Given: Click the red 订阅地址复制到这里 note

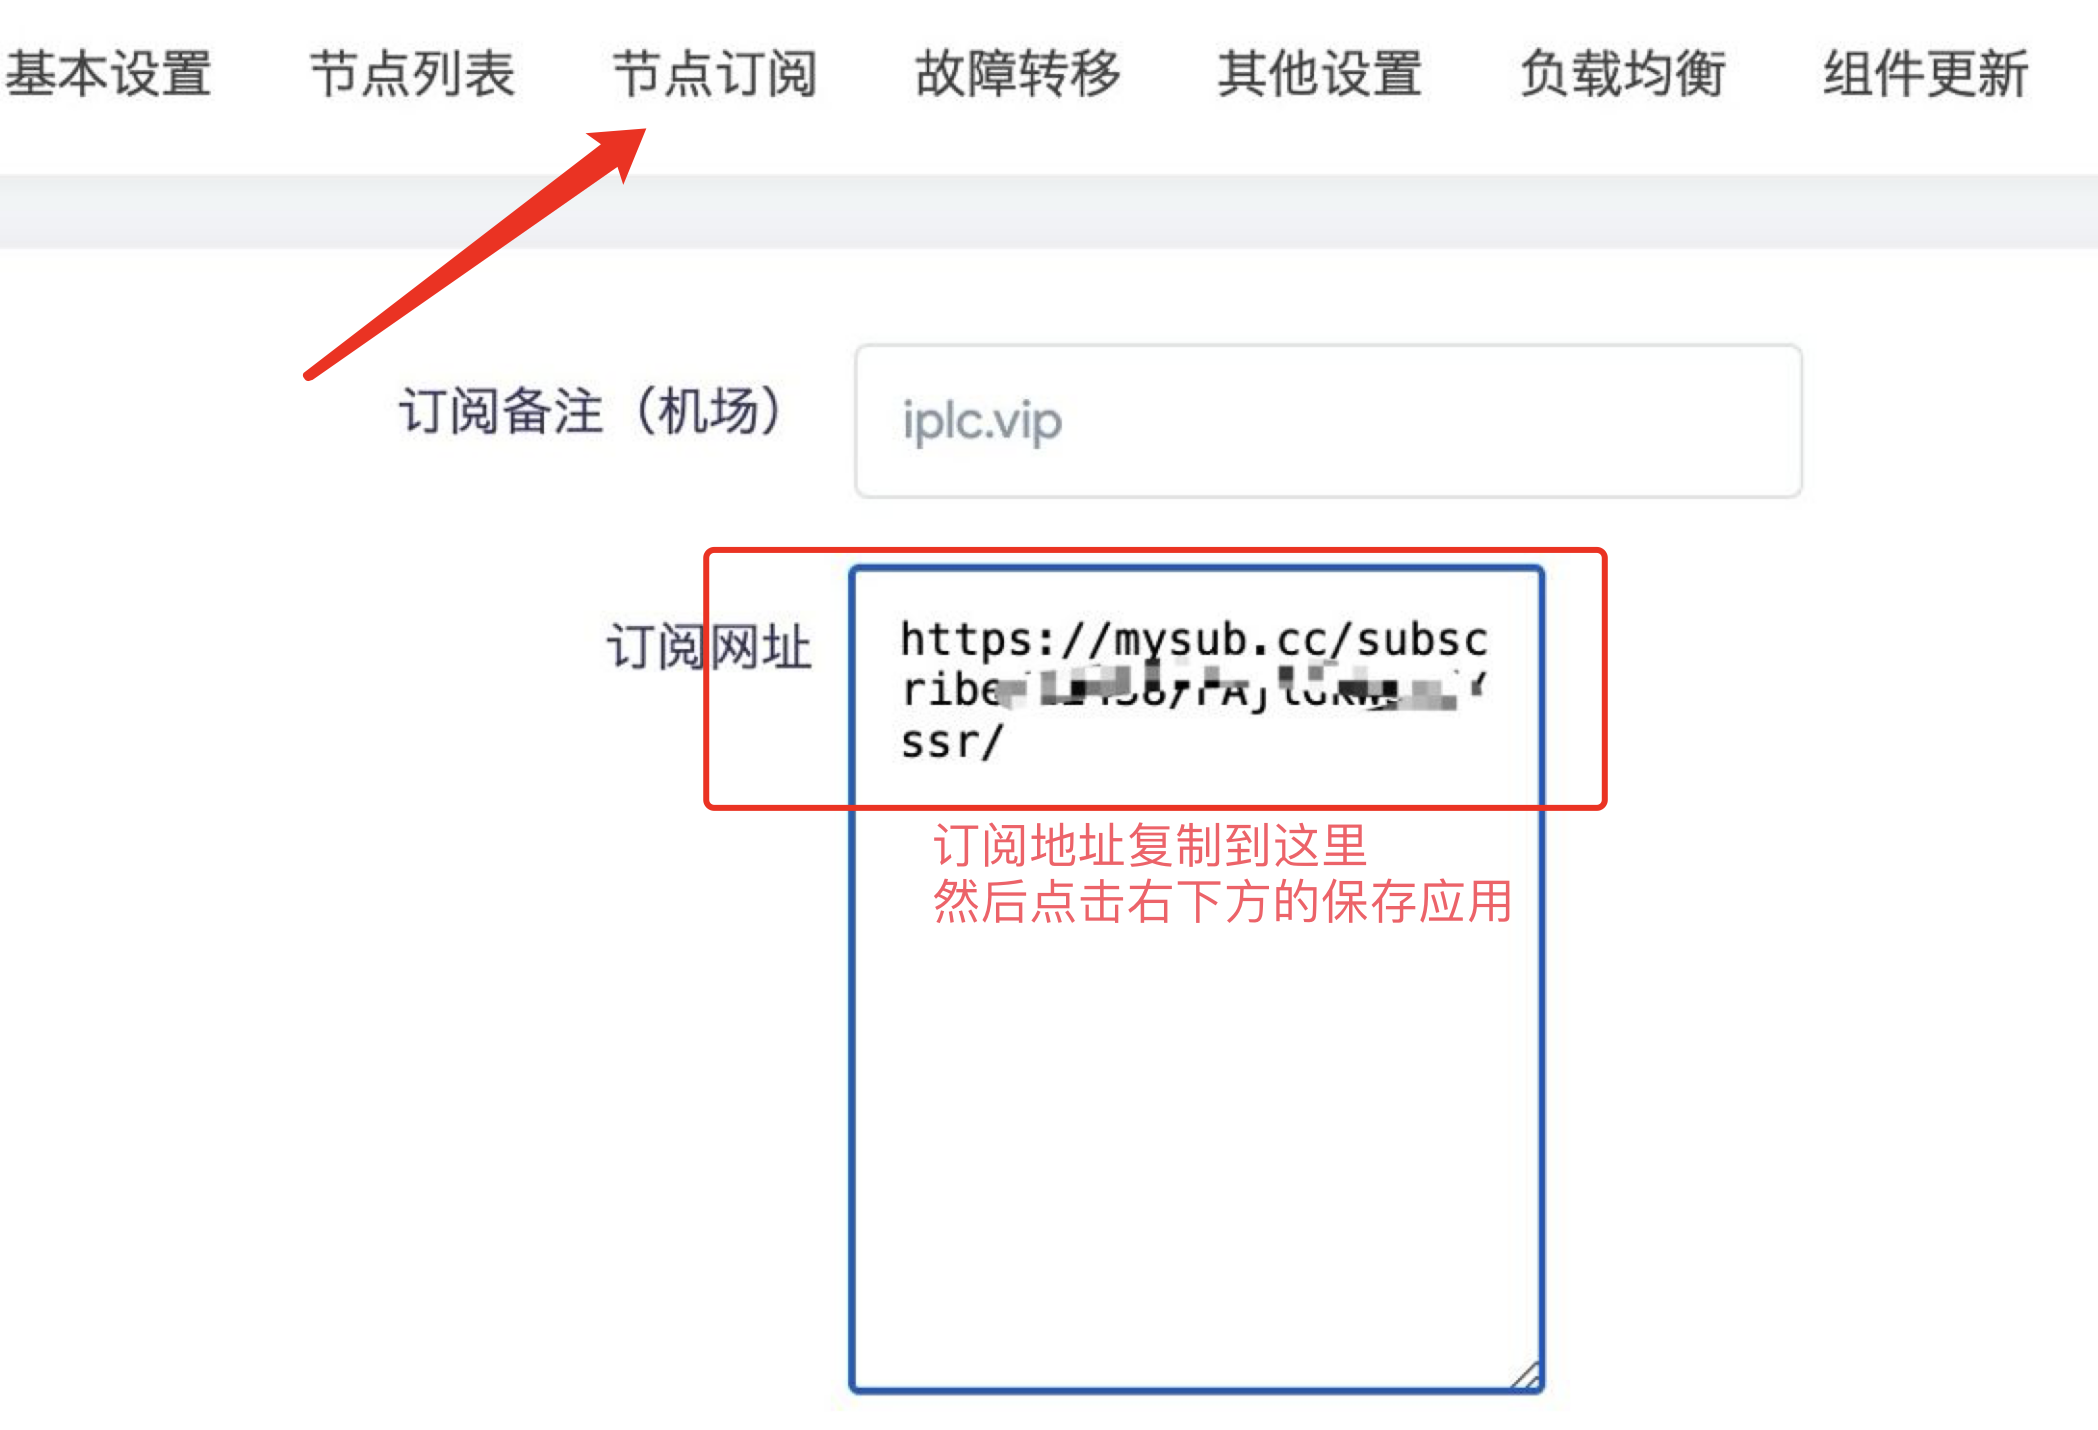Looking at the screenshot, I should [x=1150, y=846].
